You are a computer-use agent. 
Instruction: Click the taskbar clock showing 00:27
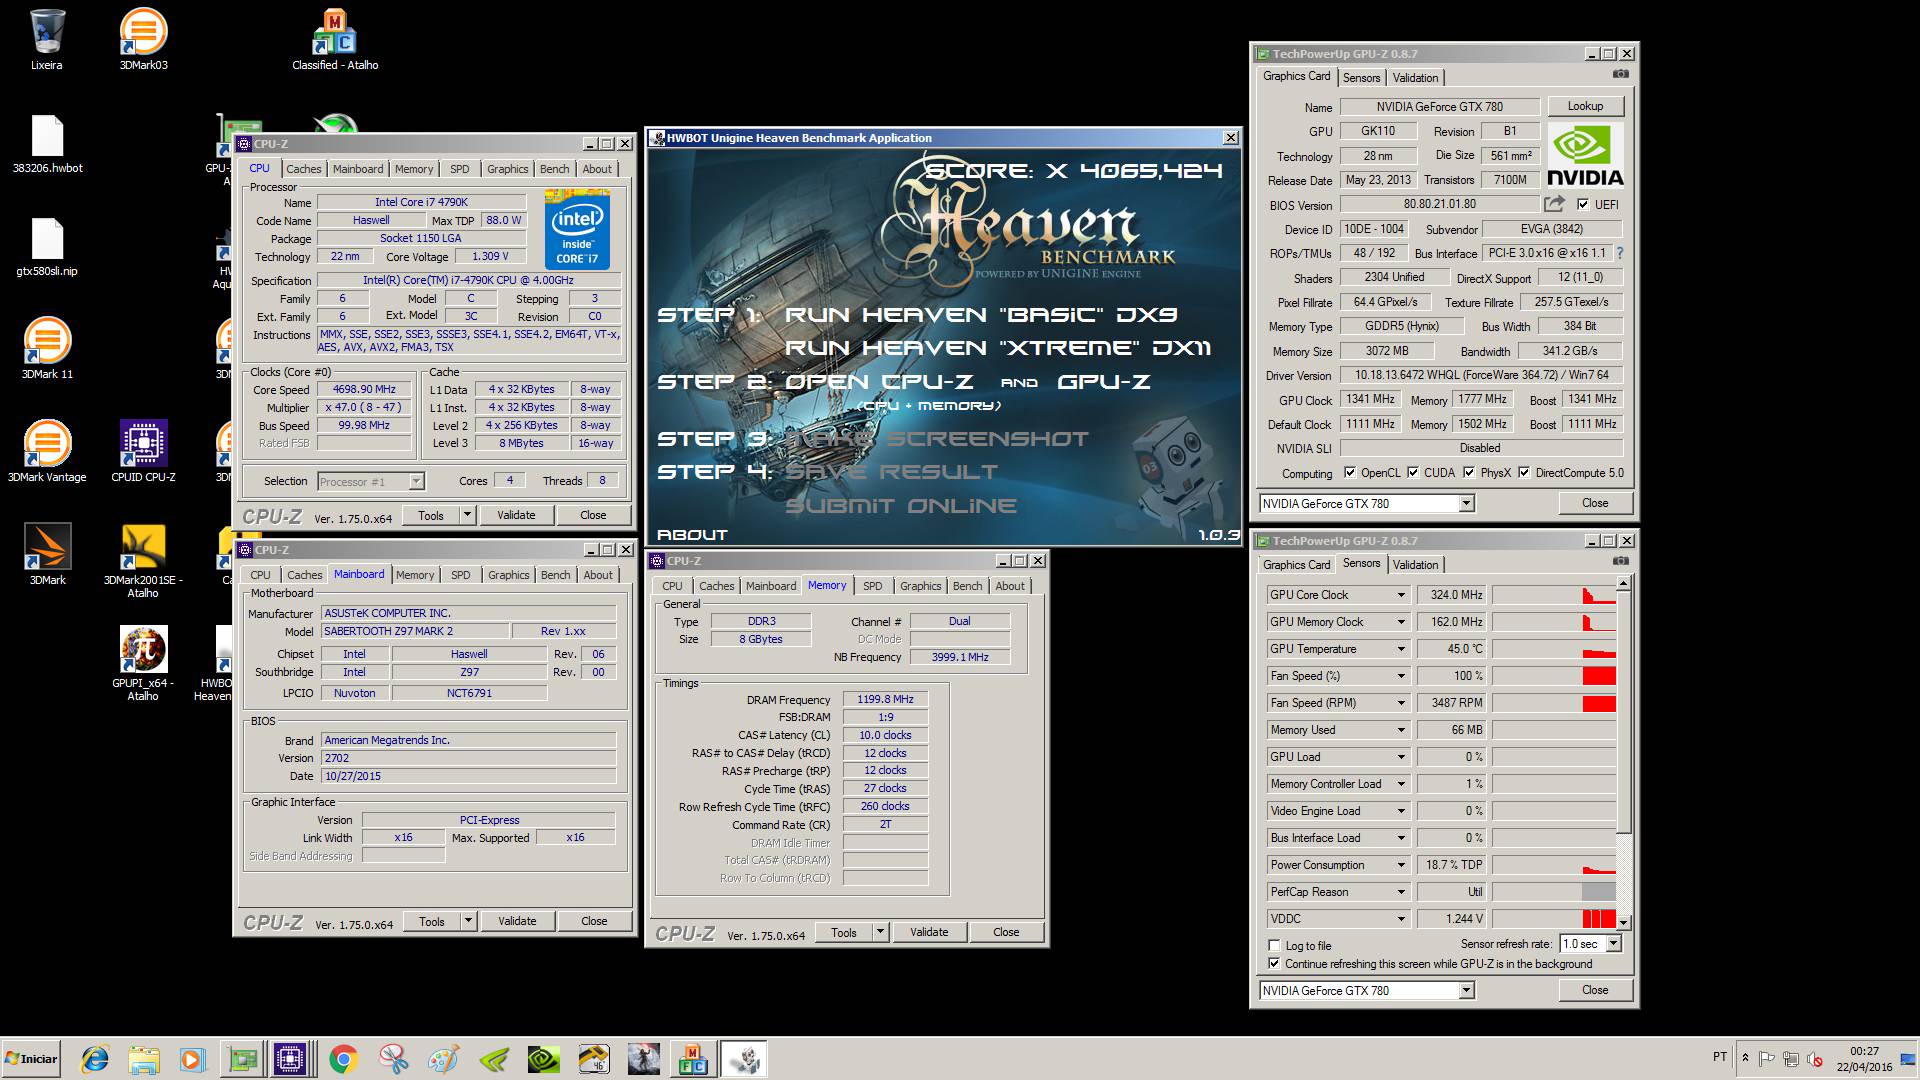click(1864, 1052)
